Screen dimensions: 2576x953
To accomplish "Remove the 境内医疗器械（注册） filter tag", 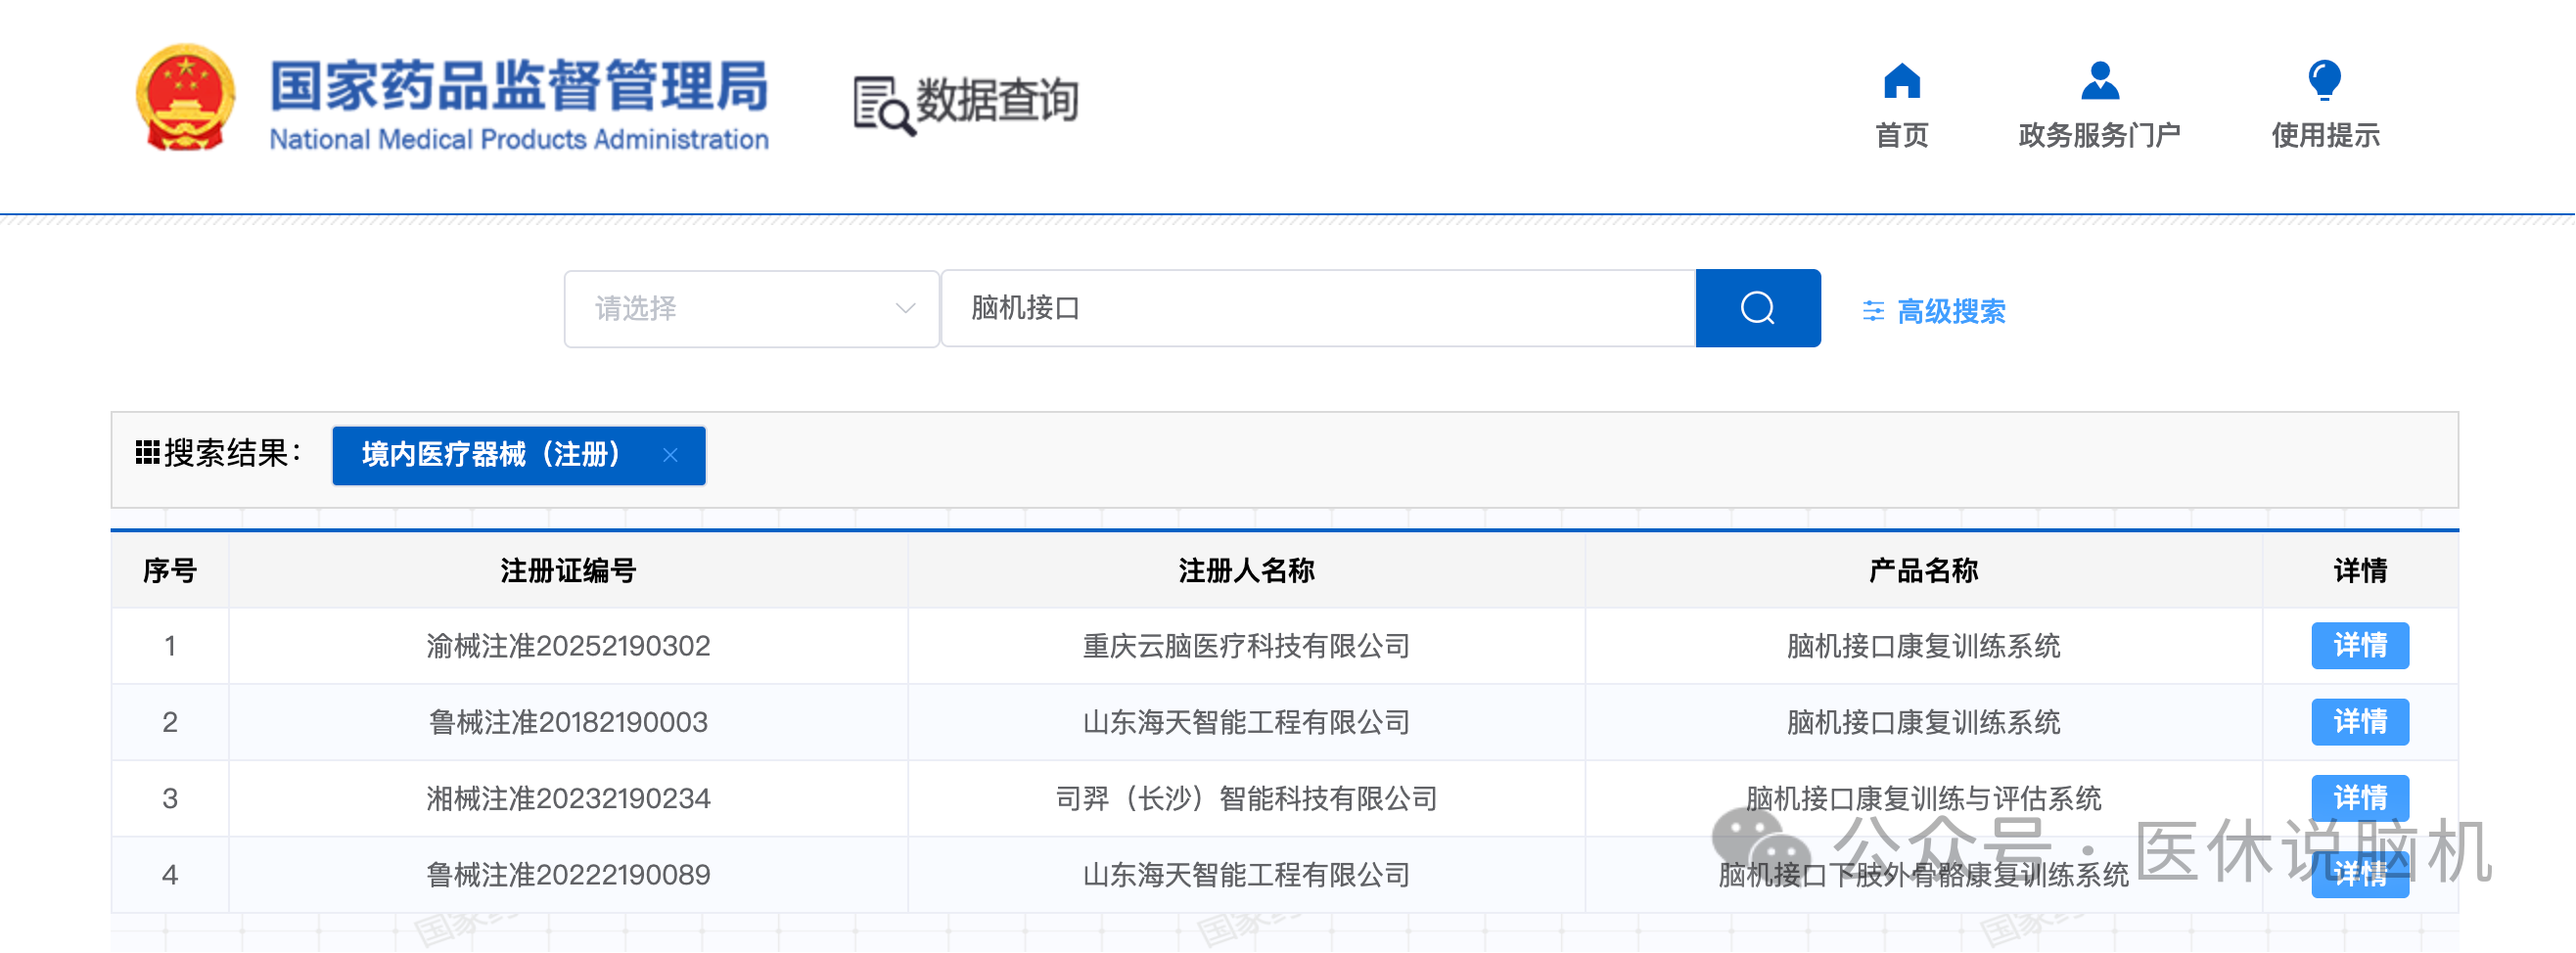I will click(670, 456).
